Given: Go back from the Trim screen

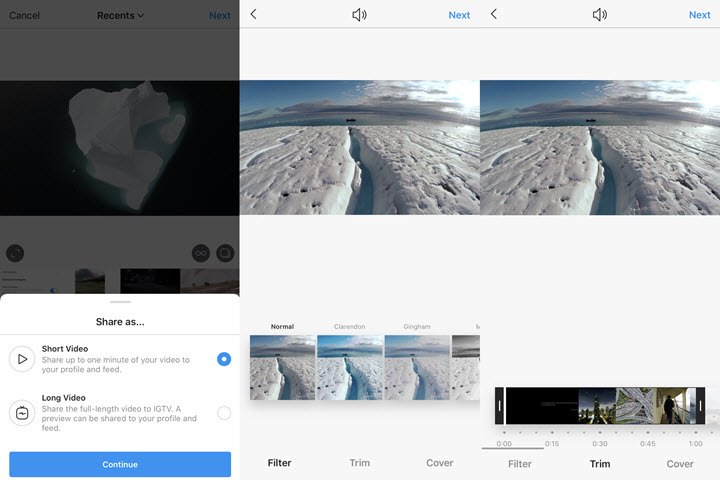Looking at the screenshot, I should point(494,14).
